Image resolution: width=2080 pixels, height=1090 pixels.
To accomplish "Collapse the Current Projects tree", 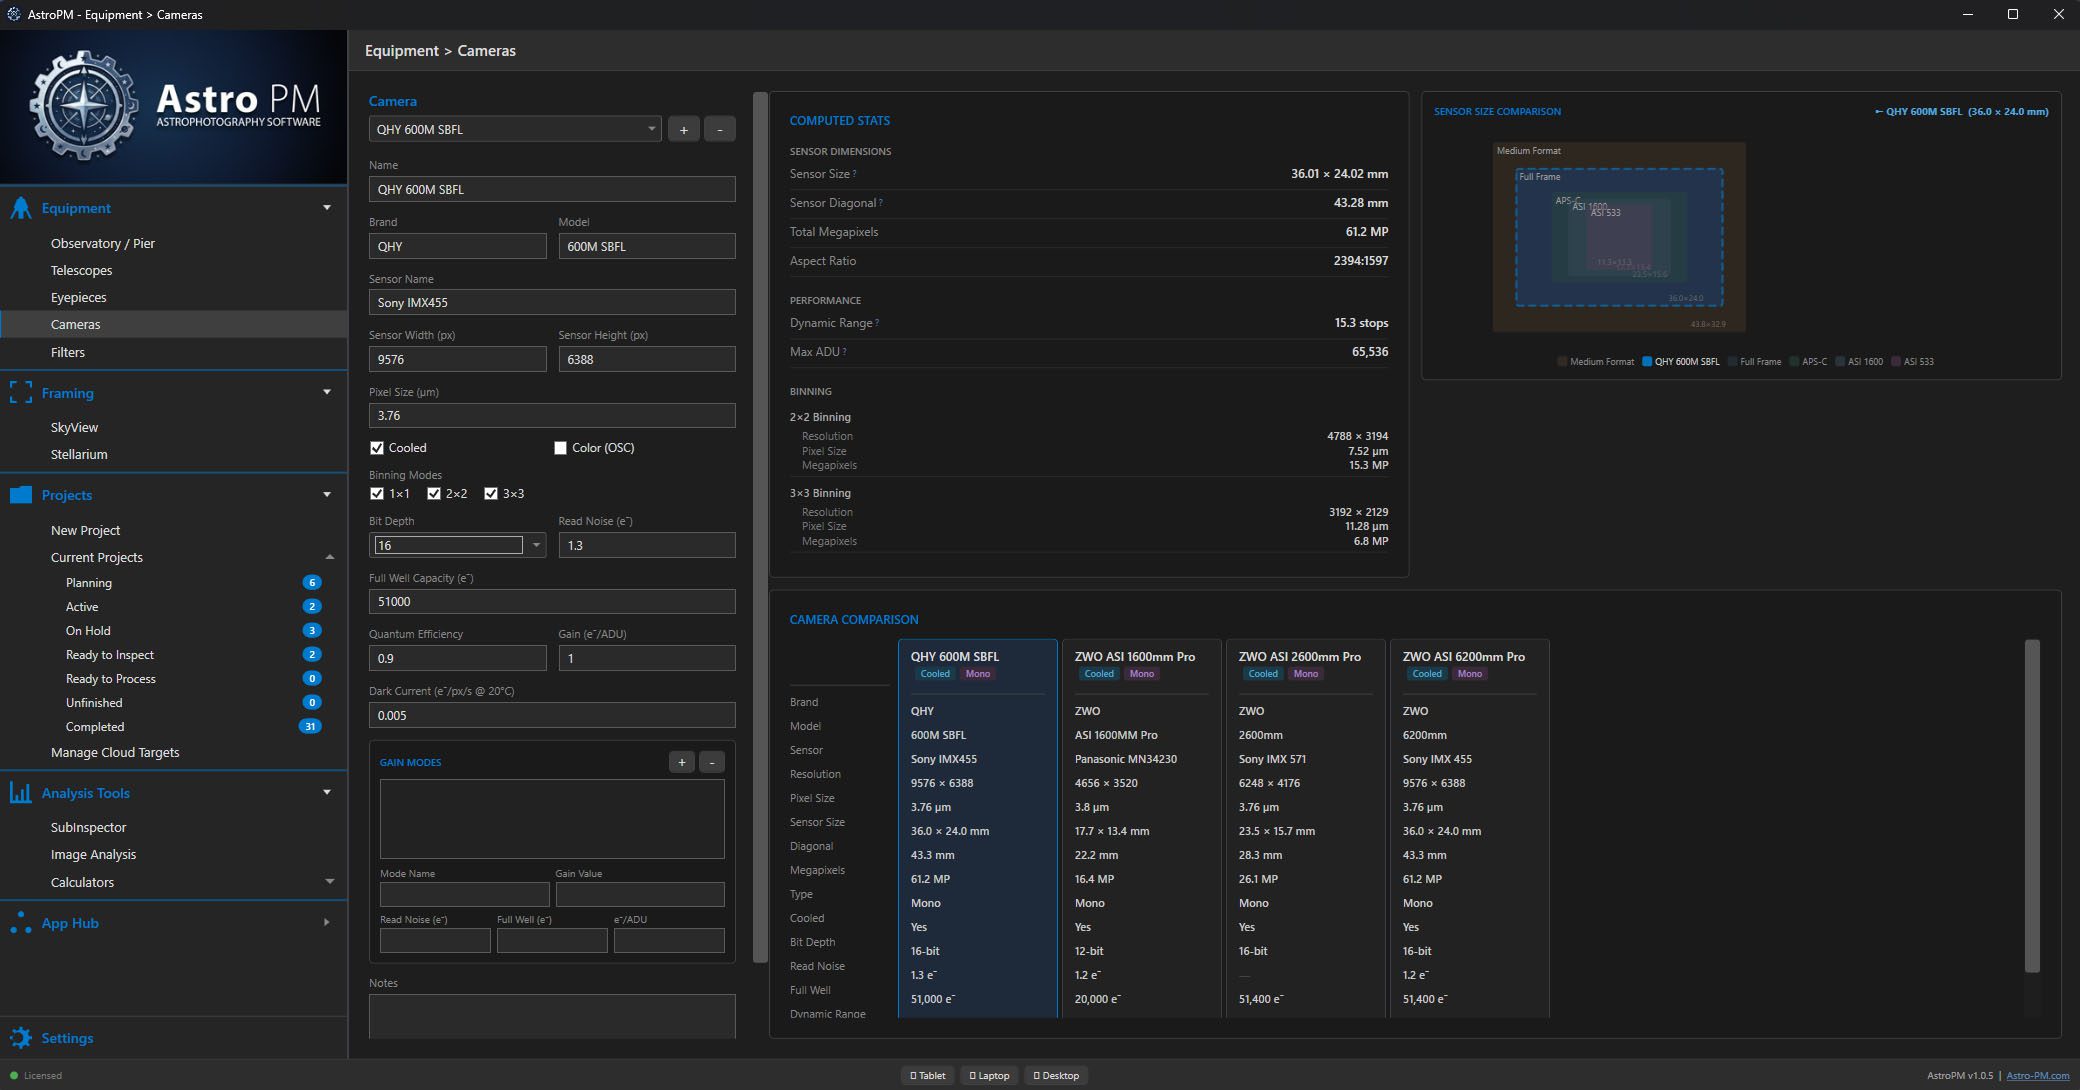I will [330, 557].
